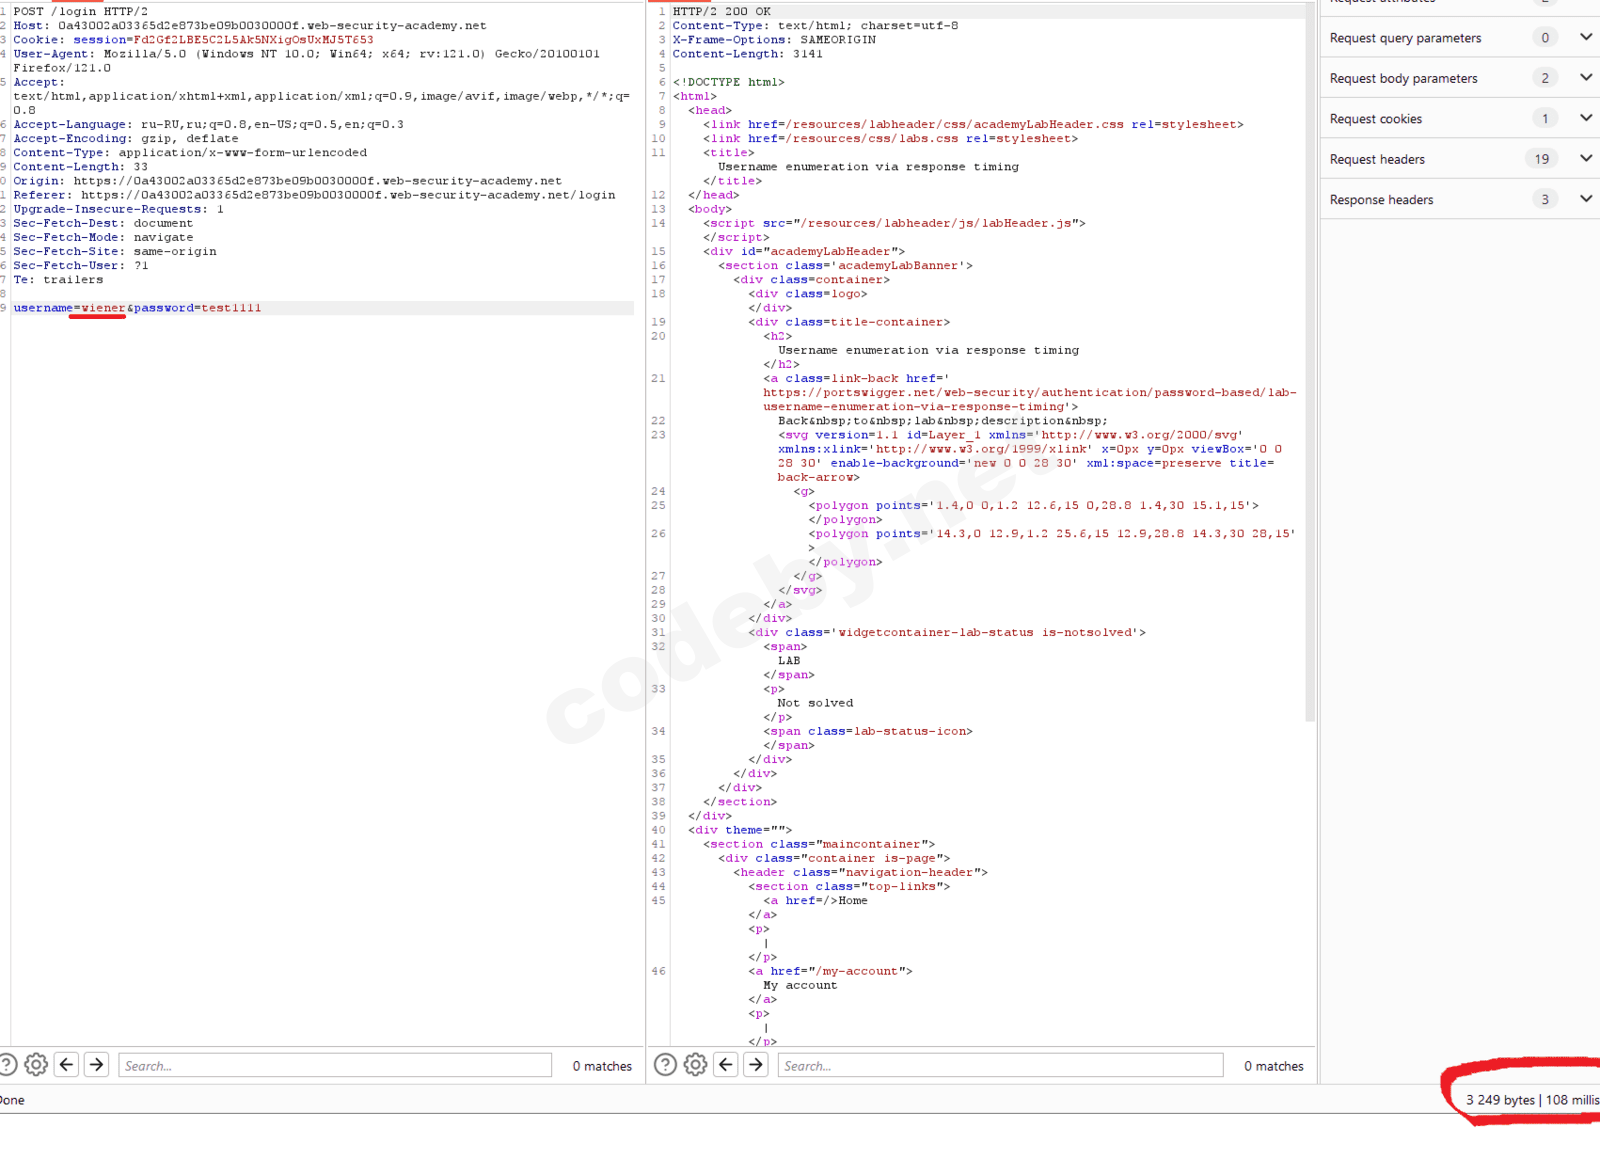Go to next match in response search
1600x1175 pixels.
point(756,1065)
